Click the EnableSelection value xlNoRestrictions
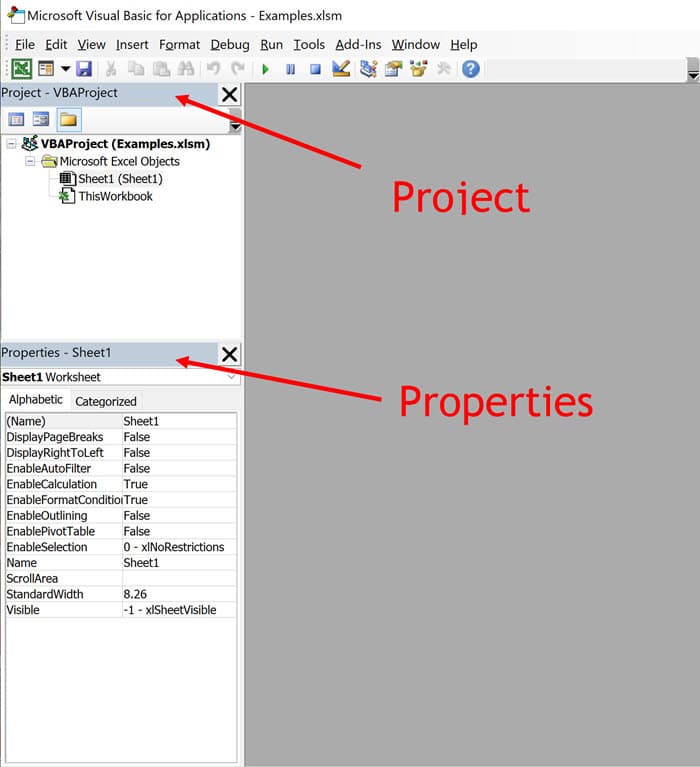The height and width of the screenshot is (767, 700). click(179, 547)
